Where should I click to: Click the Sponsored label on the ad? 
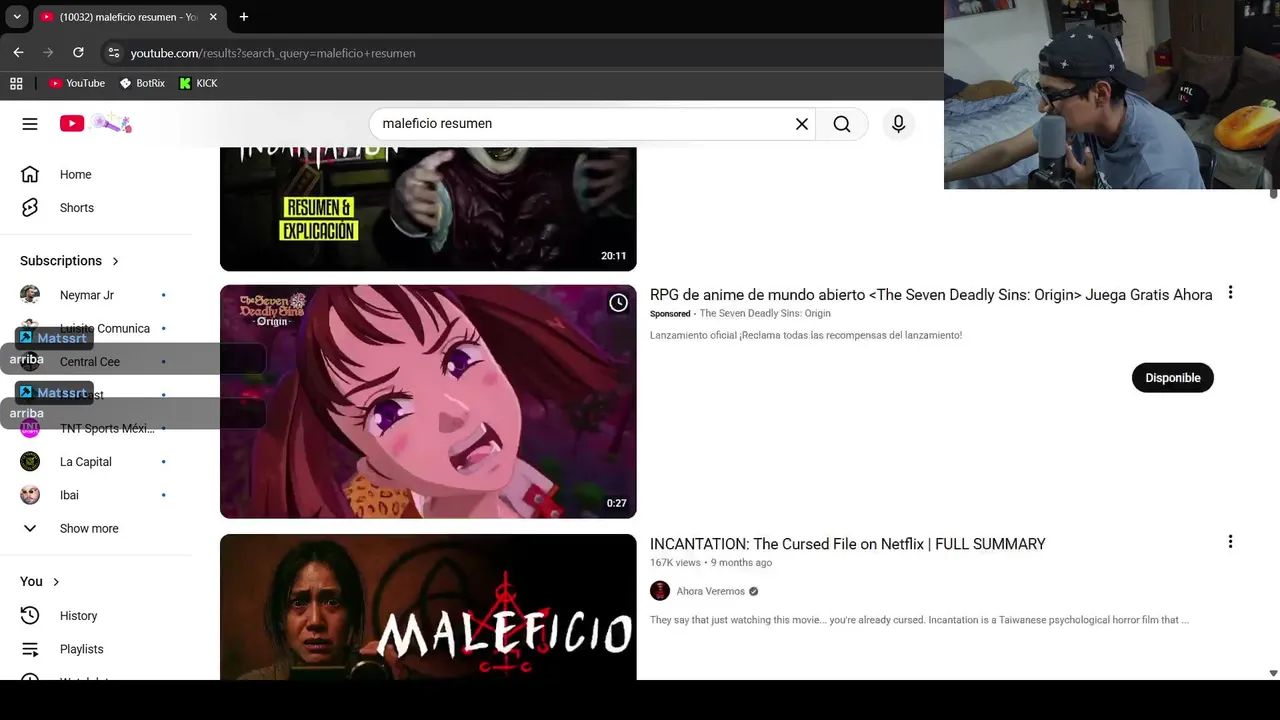click(x=670, y=314)
